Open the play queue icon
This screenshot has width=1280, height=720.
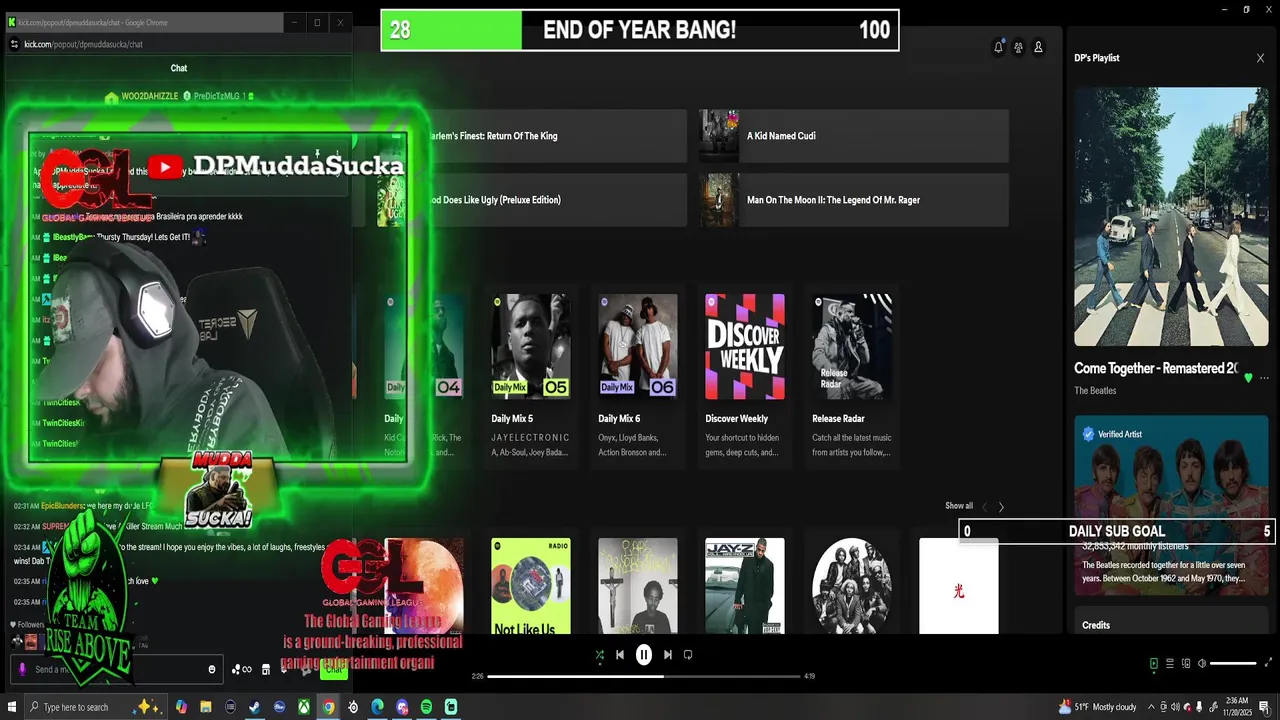[1170, 663]
